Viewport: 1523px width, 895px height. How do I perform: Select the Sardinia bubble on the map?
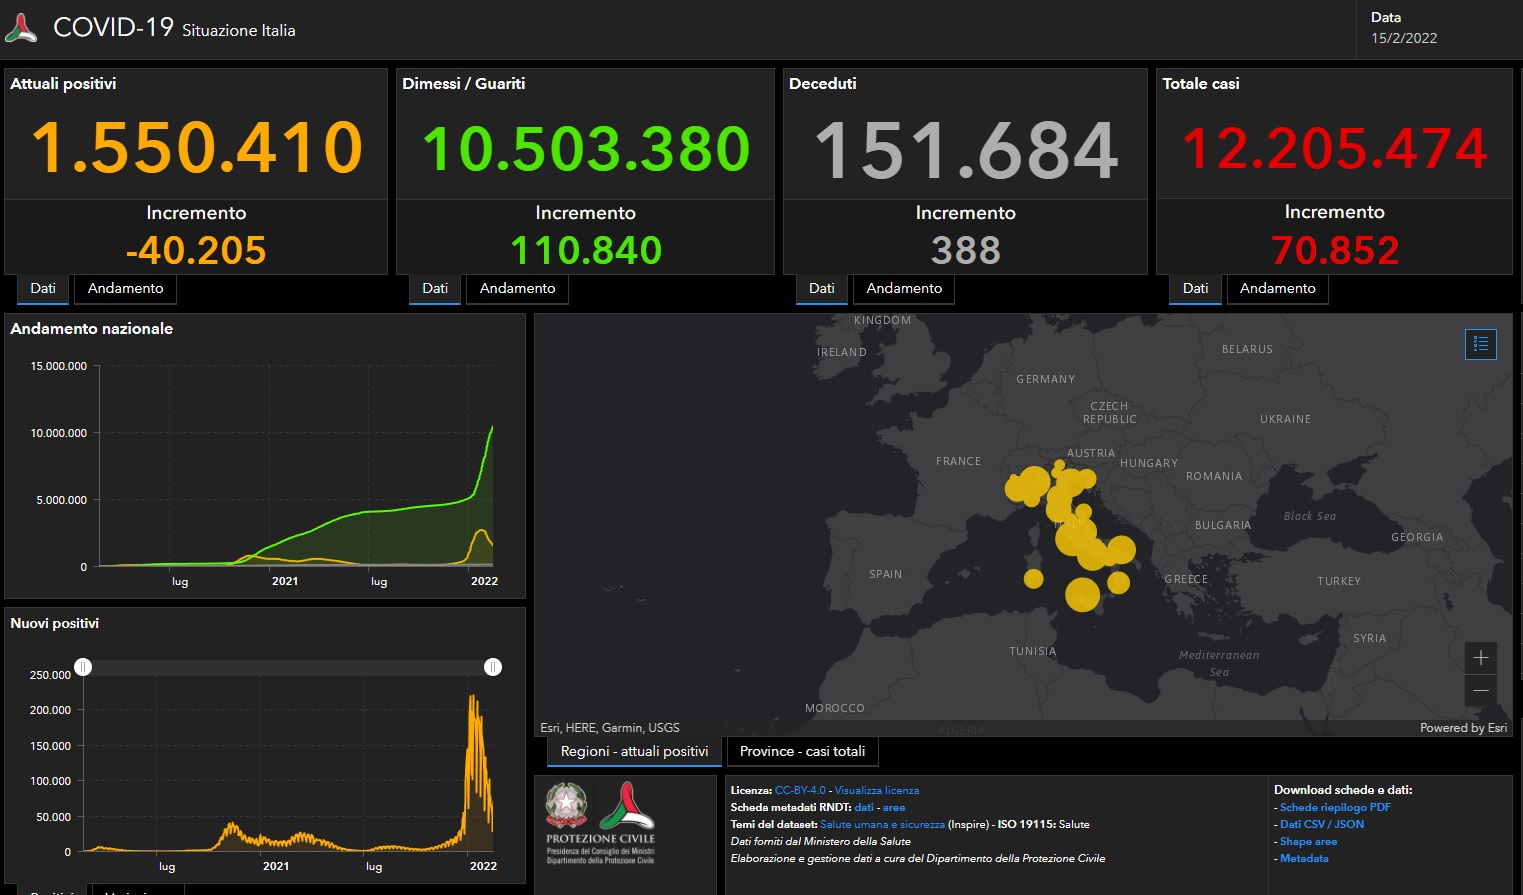click(1033, 578)
